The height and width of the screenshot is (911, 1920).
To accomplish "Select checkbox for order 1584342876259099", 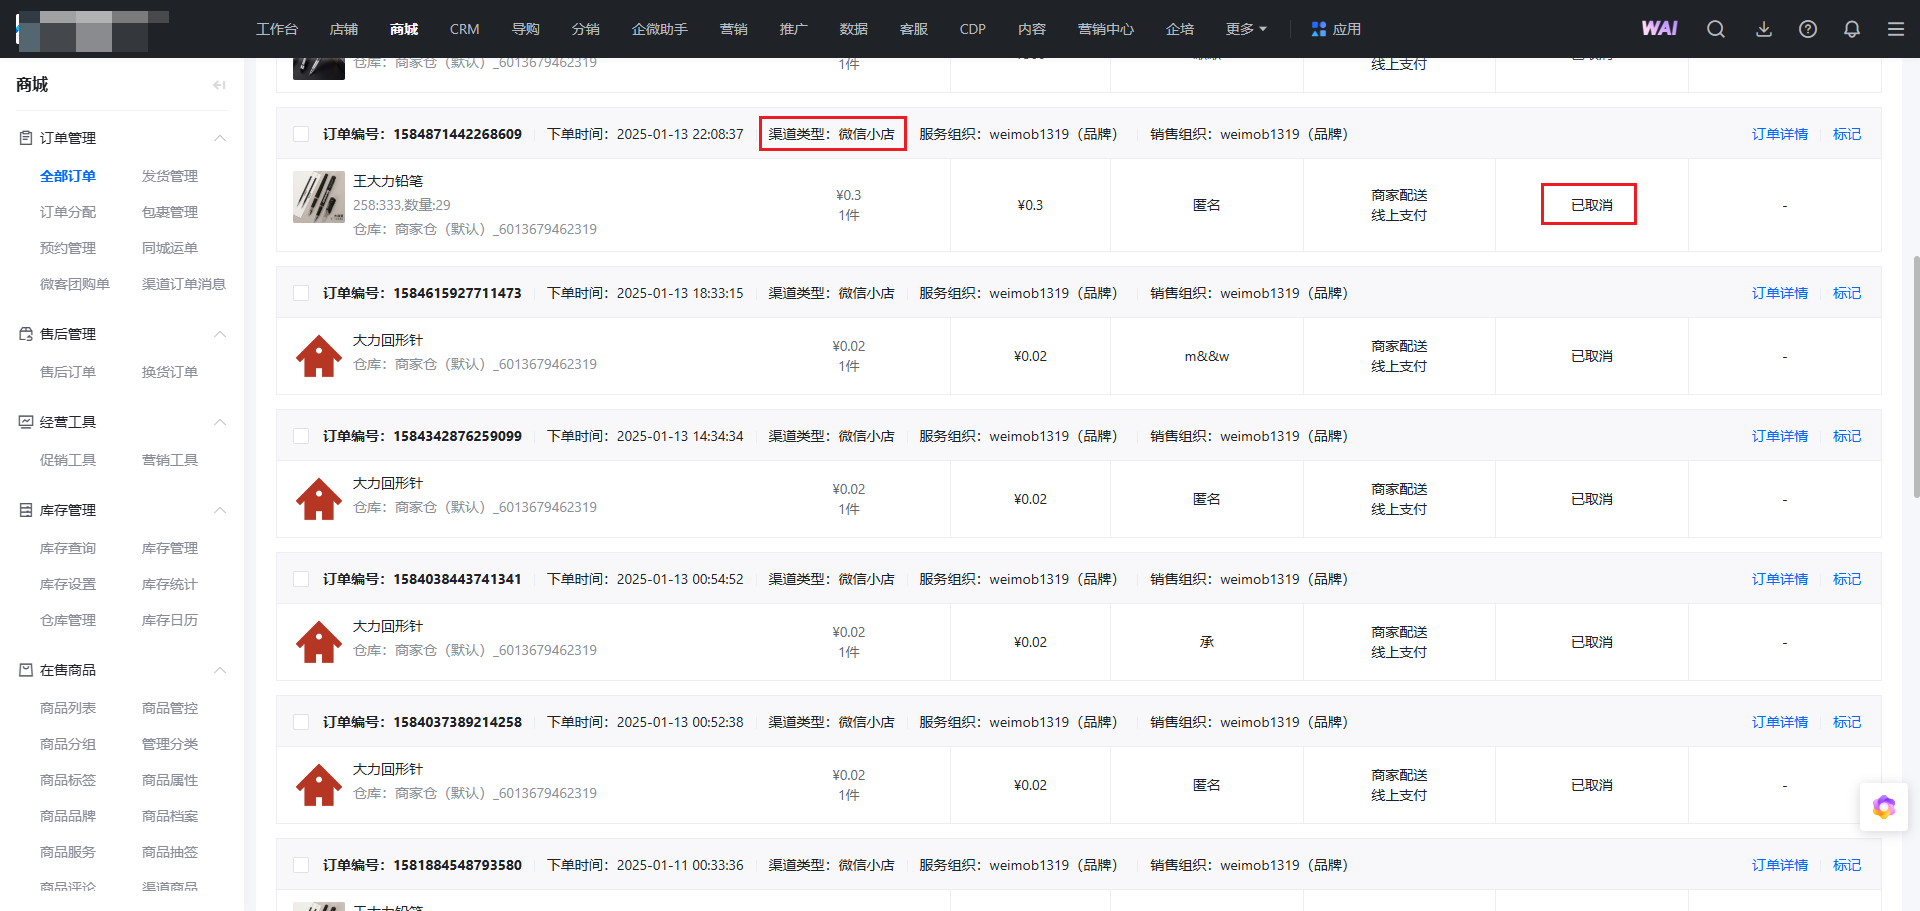I will pyautogui.click(x=301, y=436).
